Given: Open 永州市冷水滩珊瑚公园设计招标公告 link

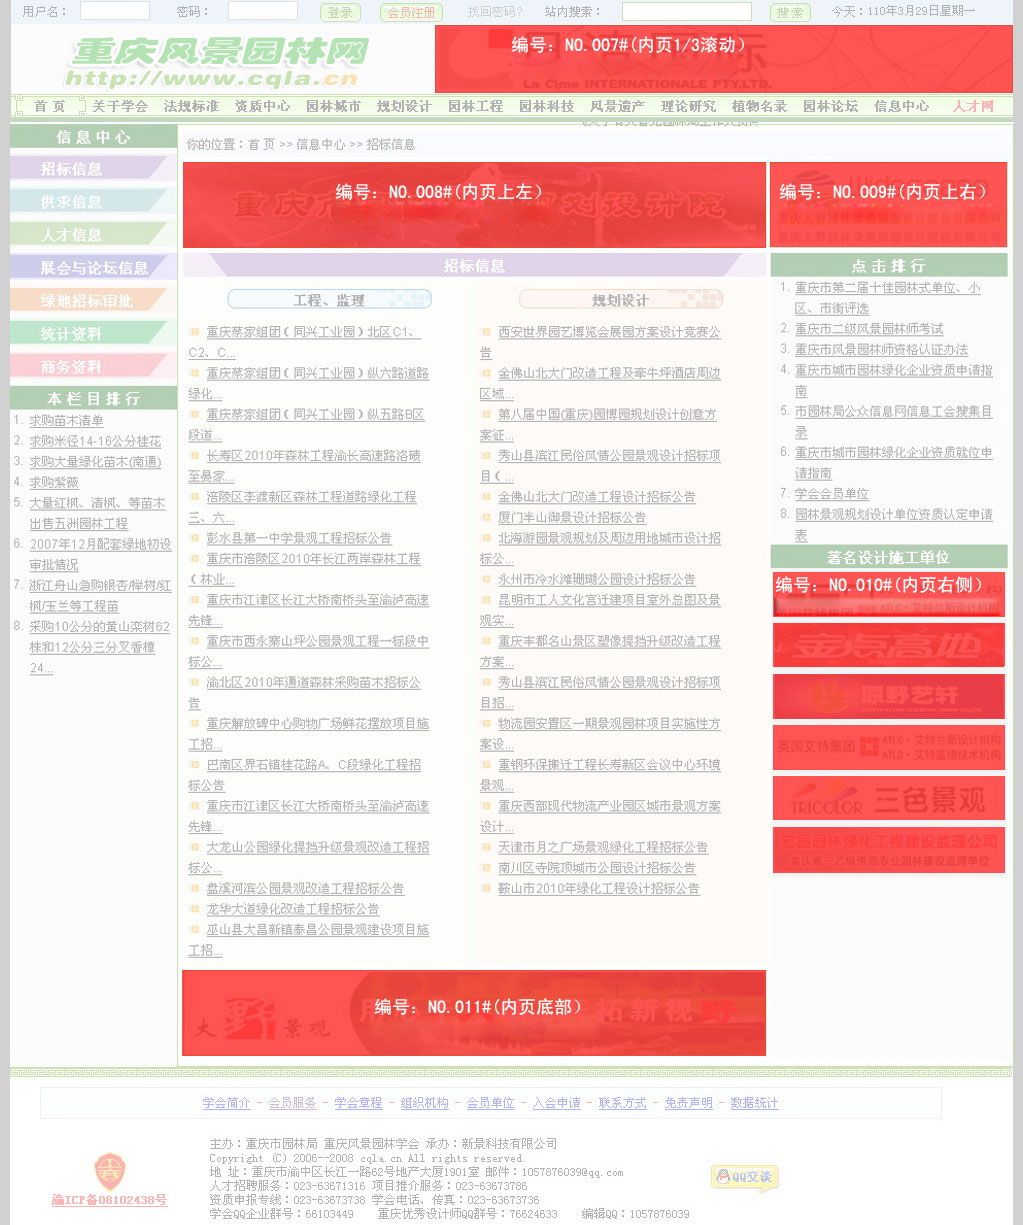Looking at the screenshot, I should pos(597,579).
